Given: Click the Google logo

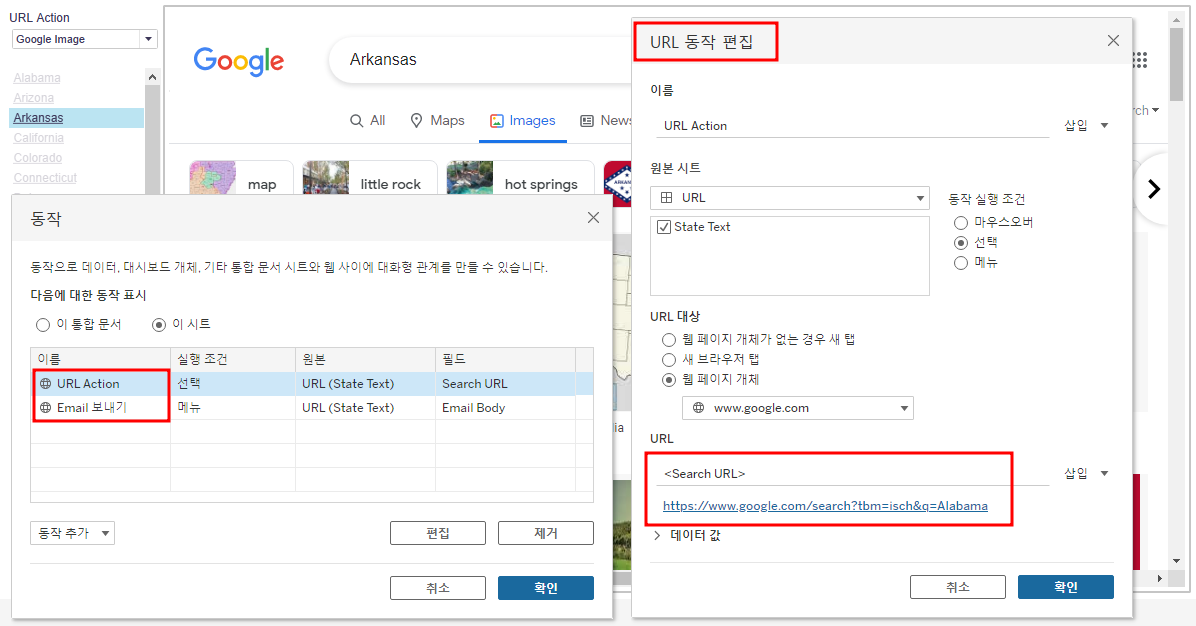Looking at the screenshot, I should pos(239,61).
